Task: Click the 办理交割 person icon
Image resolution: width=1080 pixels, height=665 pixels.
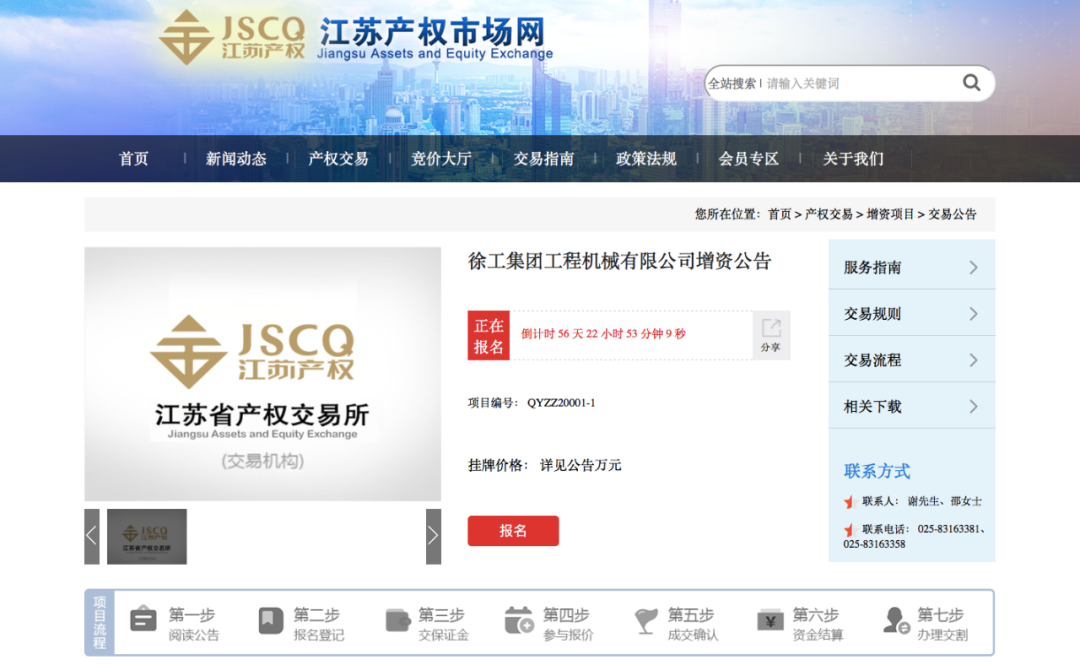Action: [x=896, y=621]
